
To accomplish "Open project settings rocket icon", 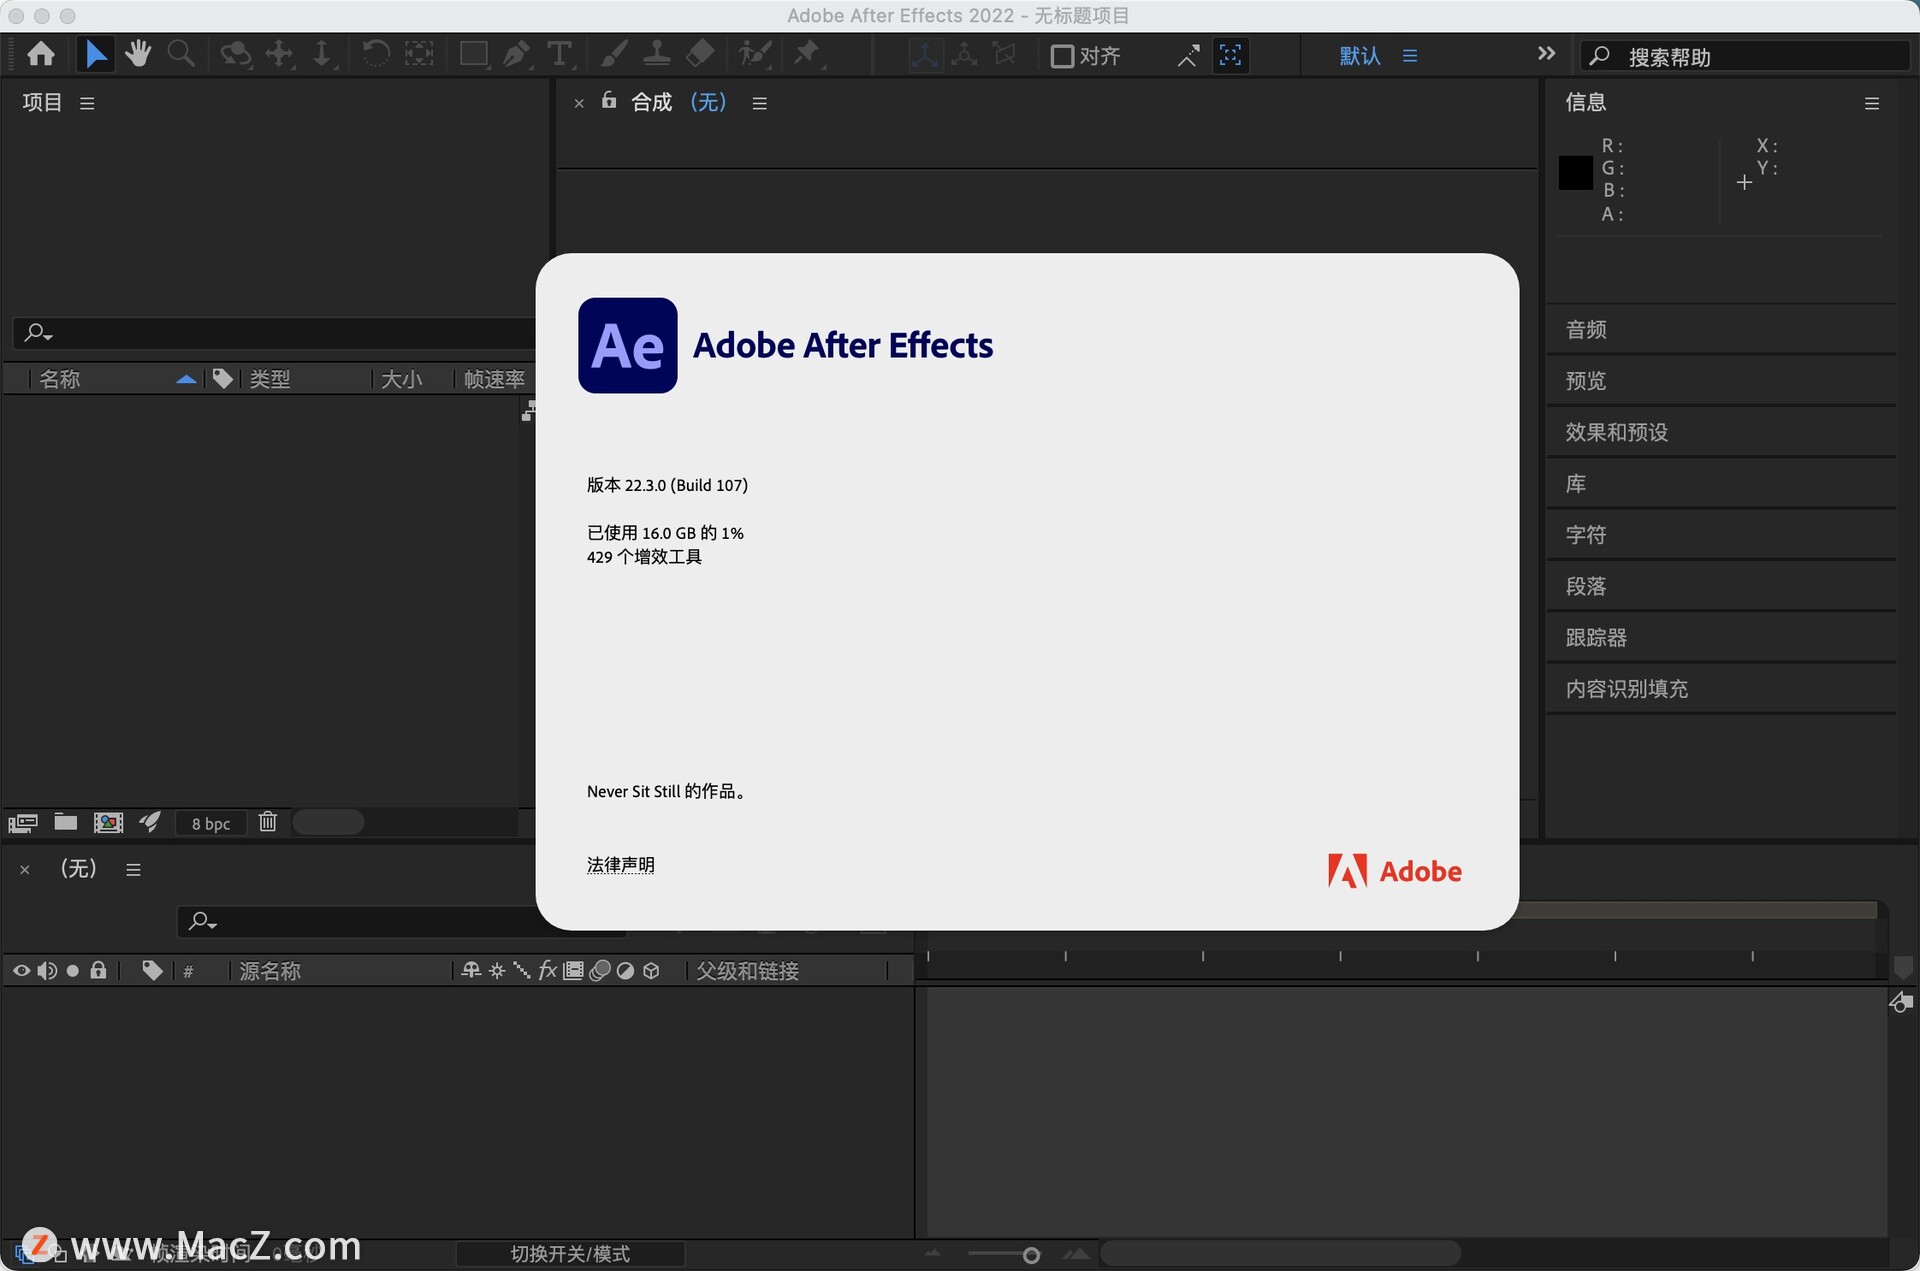I will pyautogui.click(x=150, y=822).
